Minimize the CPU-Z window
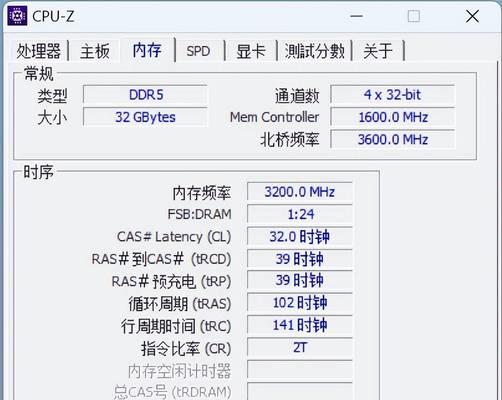Screen dimensions: 502x400 [x=356, y=16]
